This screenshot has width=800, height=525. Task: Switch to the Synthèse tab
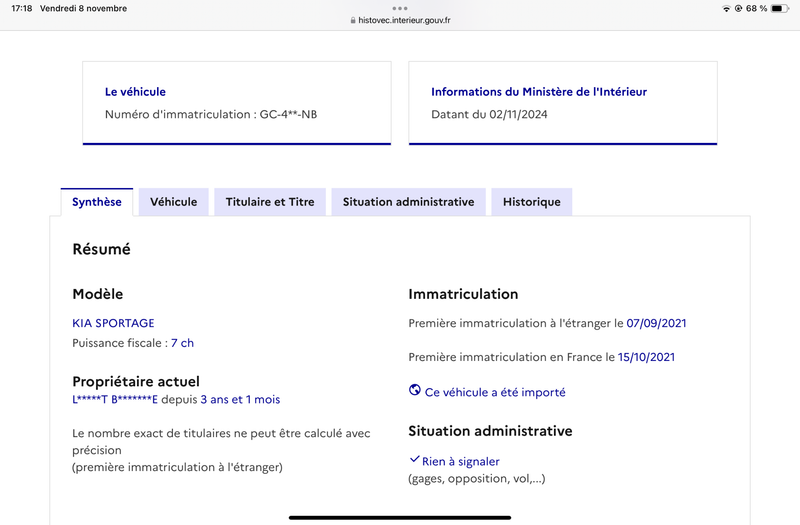point(97,202)
